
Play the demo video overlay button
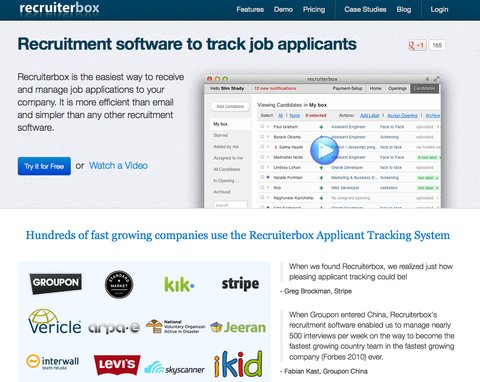point(324,150)
